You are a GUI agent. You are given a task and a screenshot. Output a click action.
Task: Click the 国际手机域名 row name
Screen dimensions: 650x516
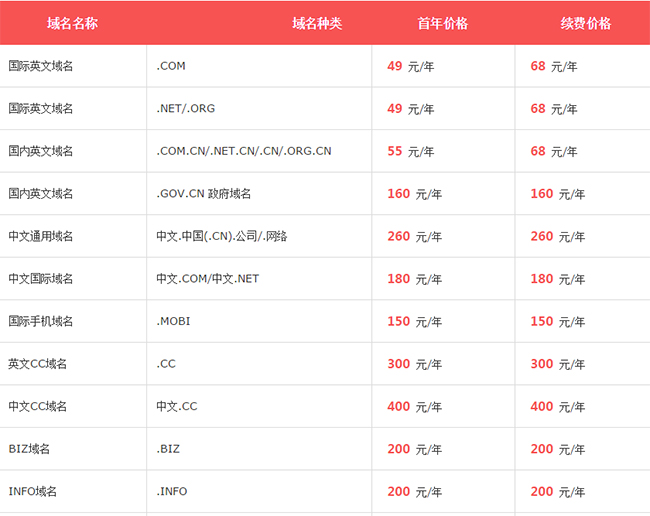coord(40,321)
